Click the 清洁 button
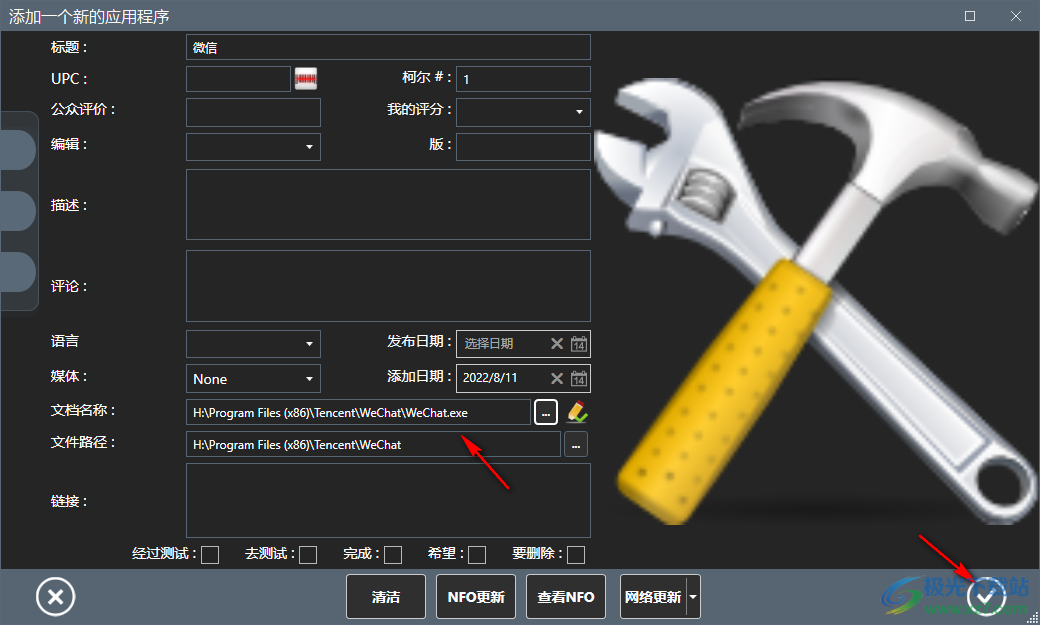1040x625 pixels. click(386, 596)
